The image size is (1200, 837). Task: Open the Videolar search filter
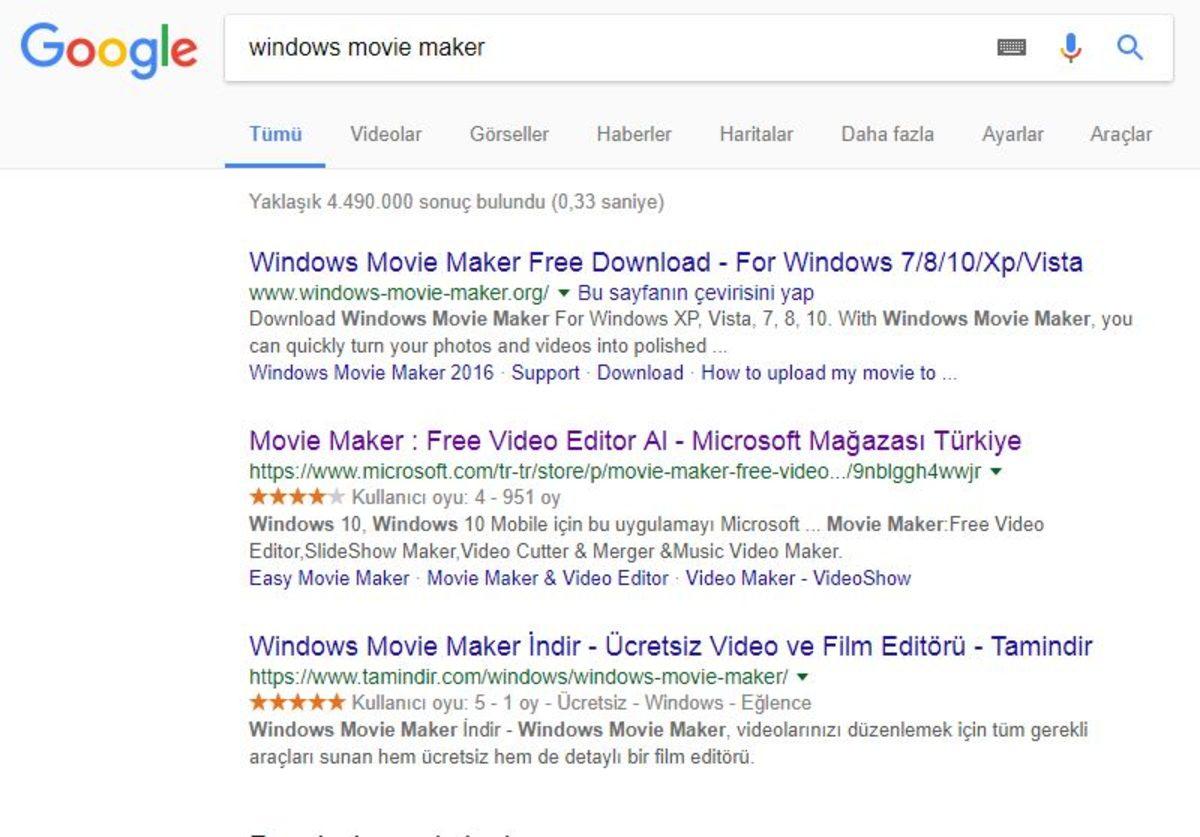(385, 134)
